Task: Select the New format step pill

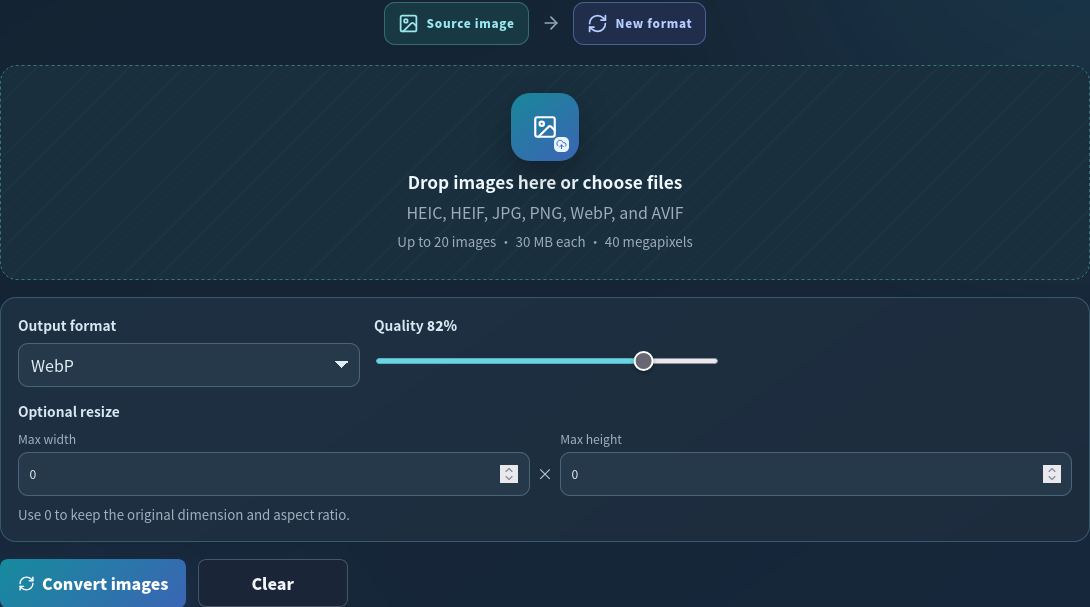Action: (639, 24)
